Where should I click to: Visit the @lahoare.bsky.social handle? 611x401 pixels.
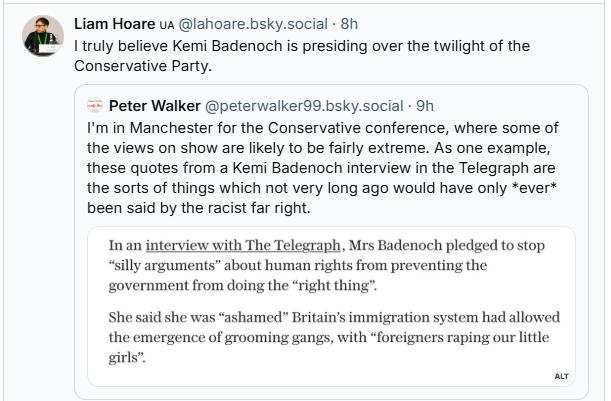252,22
